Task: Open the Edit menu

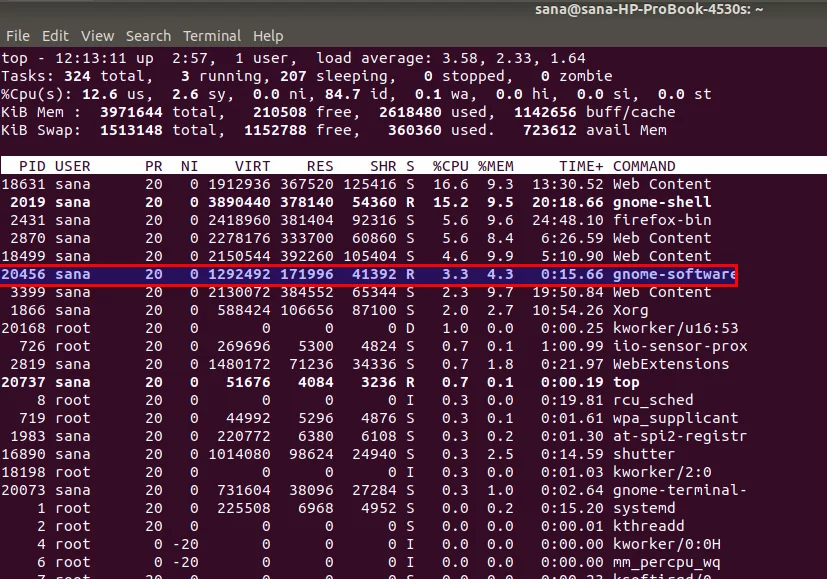Action: click(x=55, y=36)
